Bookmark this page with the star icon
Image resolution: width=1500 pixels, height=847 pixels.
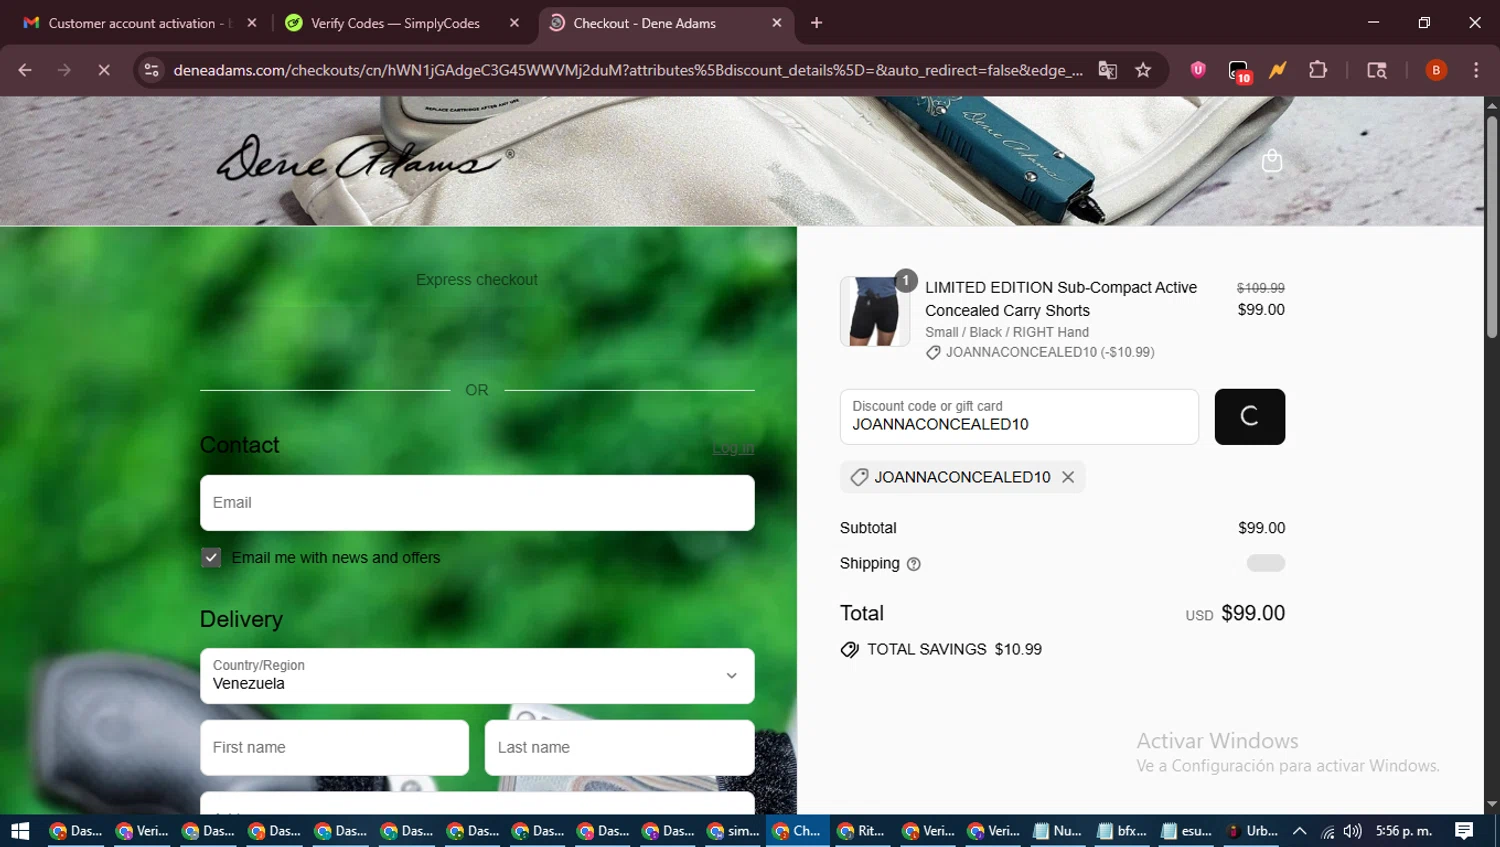point(1143,70)
